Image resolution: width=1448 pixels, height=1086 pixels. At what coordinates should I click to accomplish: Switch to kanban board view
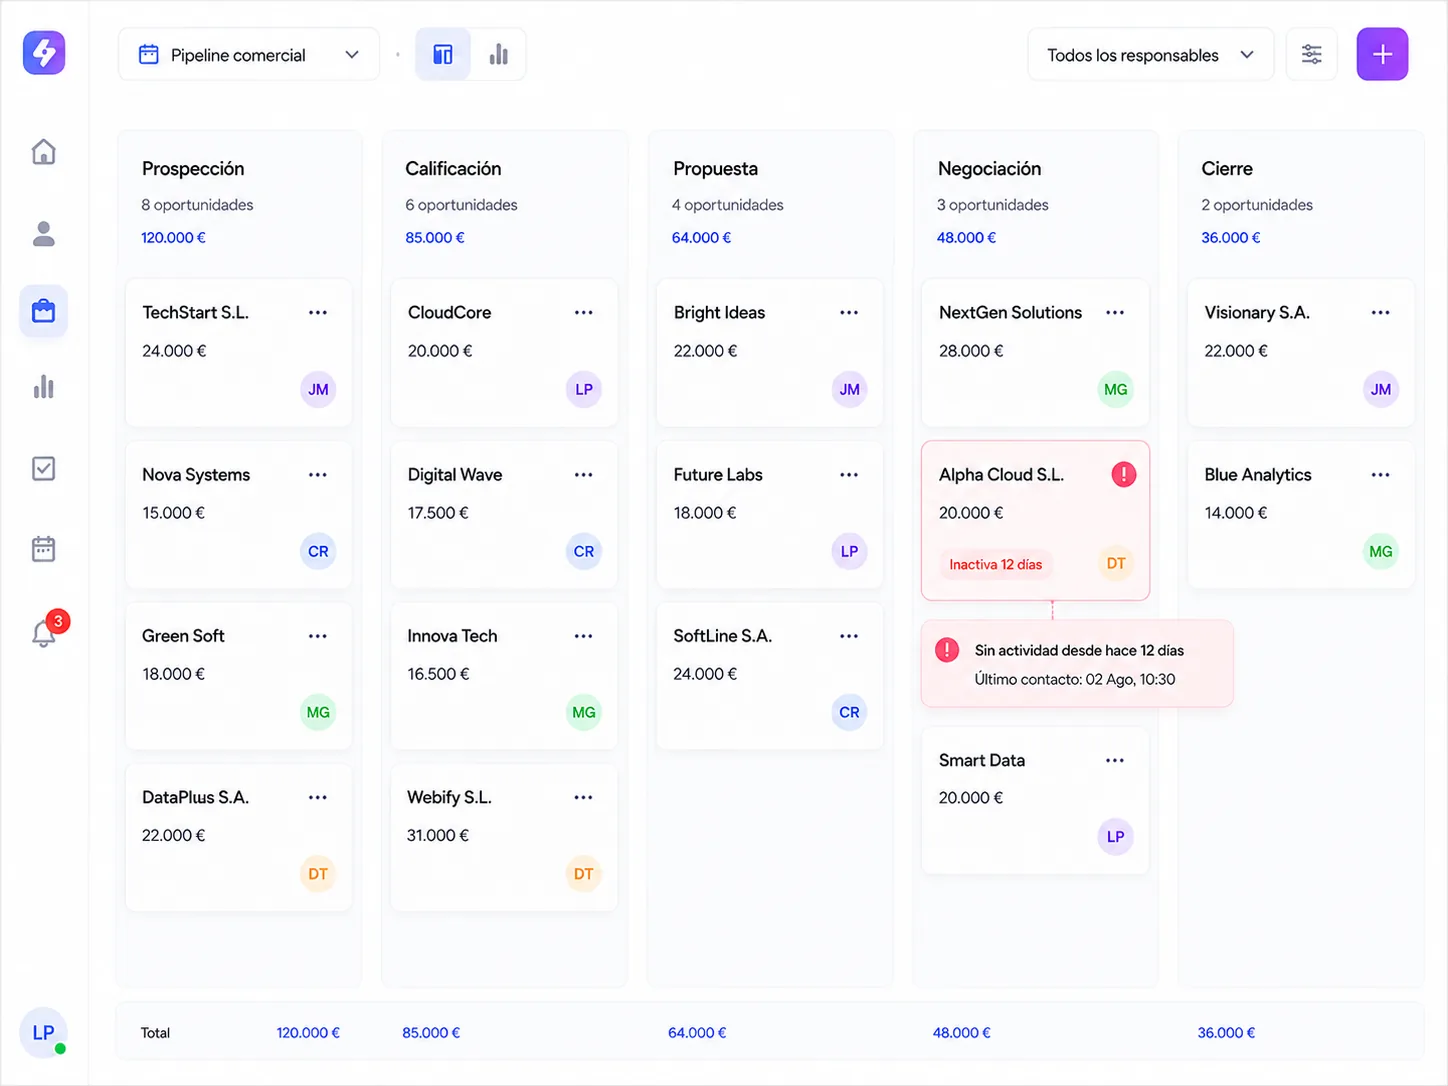(443, 54)
